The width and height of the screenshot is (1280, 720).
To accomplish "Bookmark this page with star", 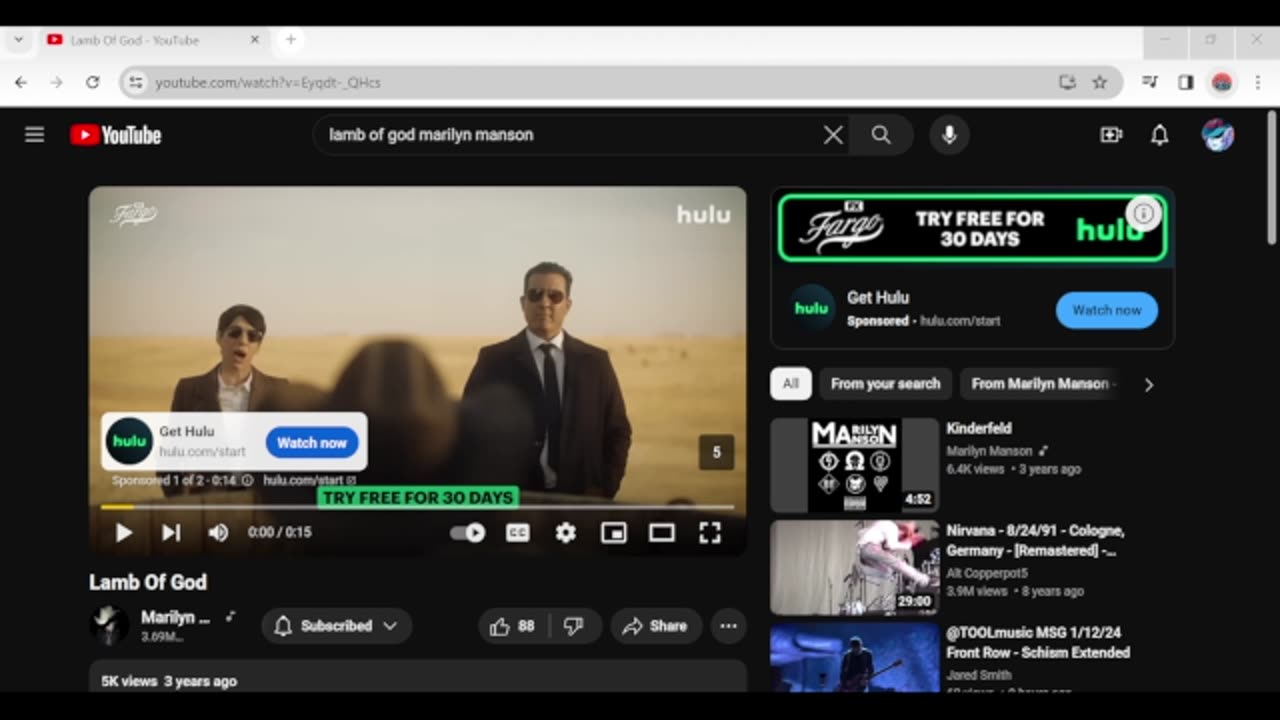I will click(x=1100, y=82).
